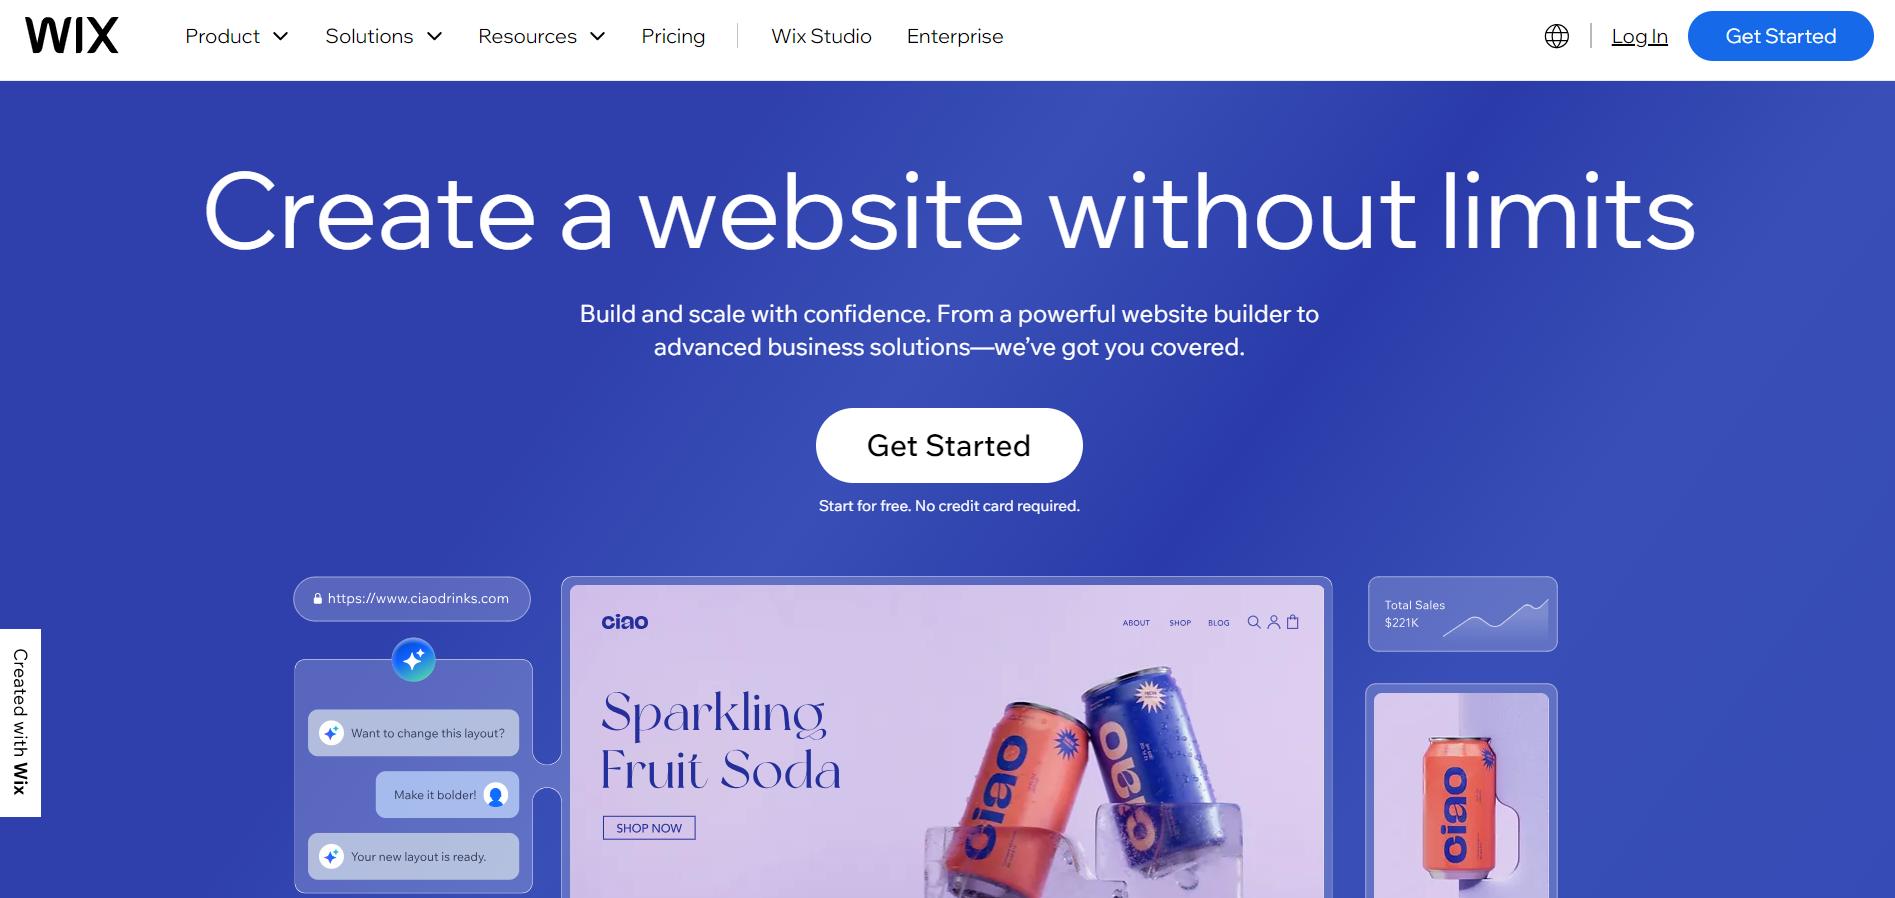Expand the Solutions dropdown menu
The image size is (1895, 898).
coord(384,36)
